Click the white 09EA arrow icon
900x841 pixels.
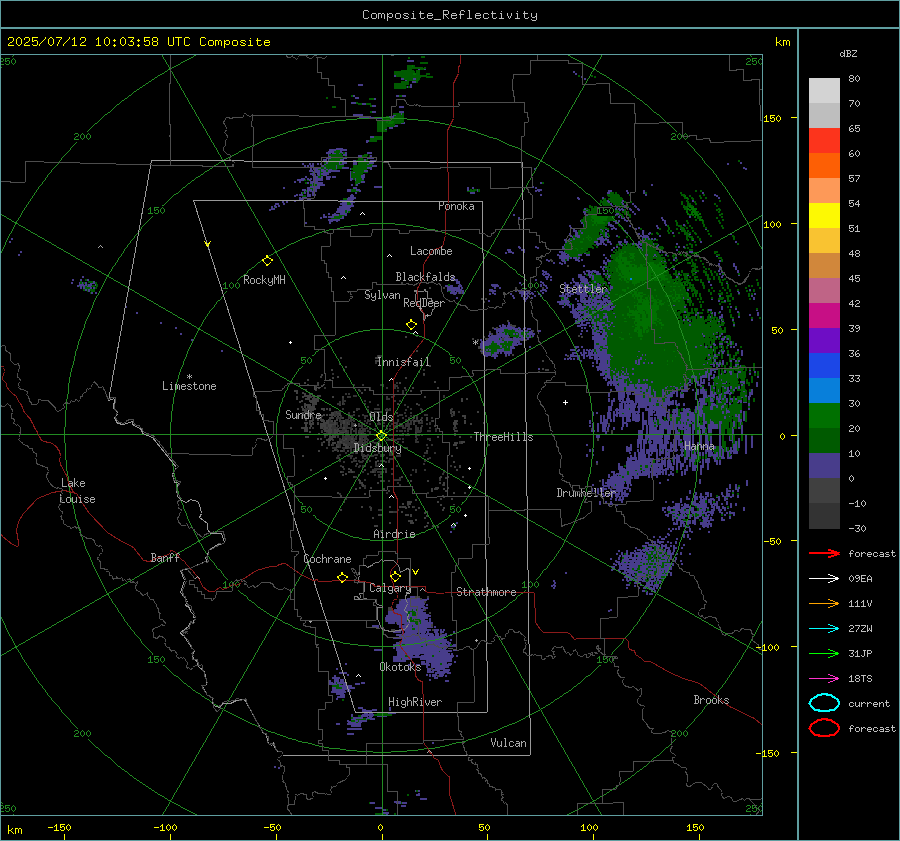click(x=824, y=579)
